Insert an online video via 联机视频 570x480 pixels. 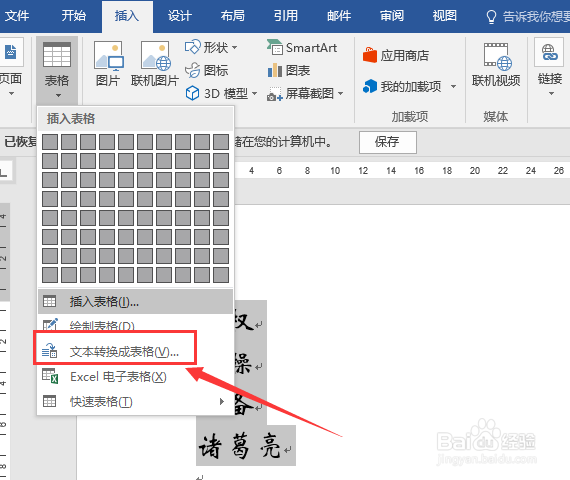[496, 65]
